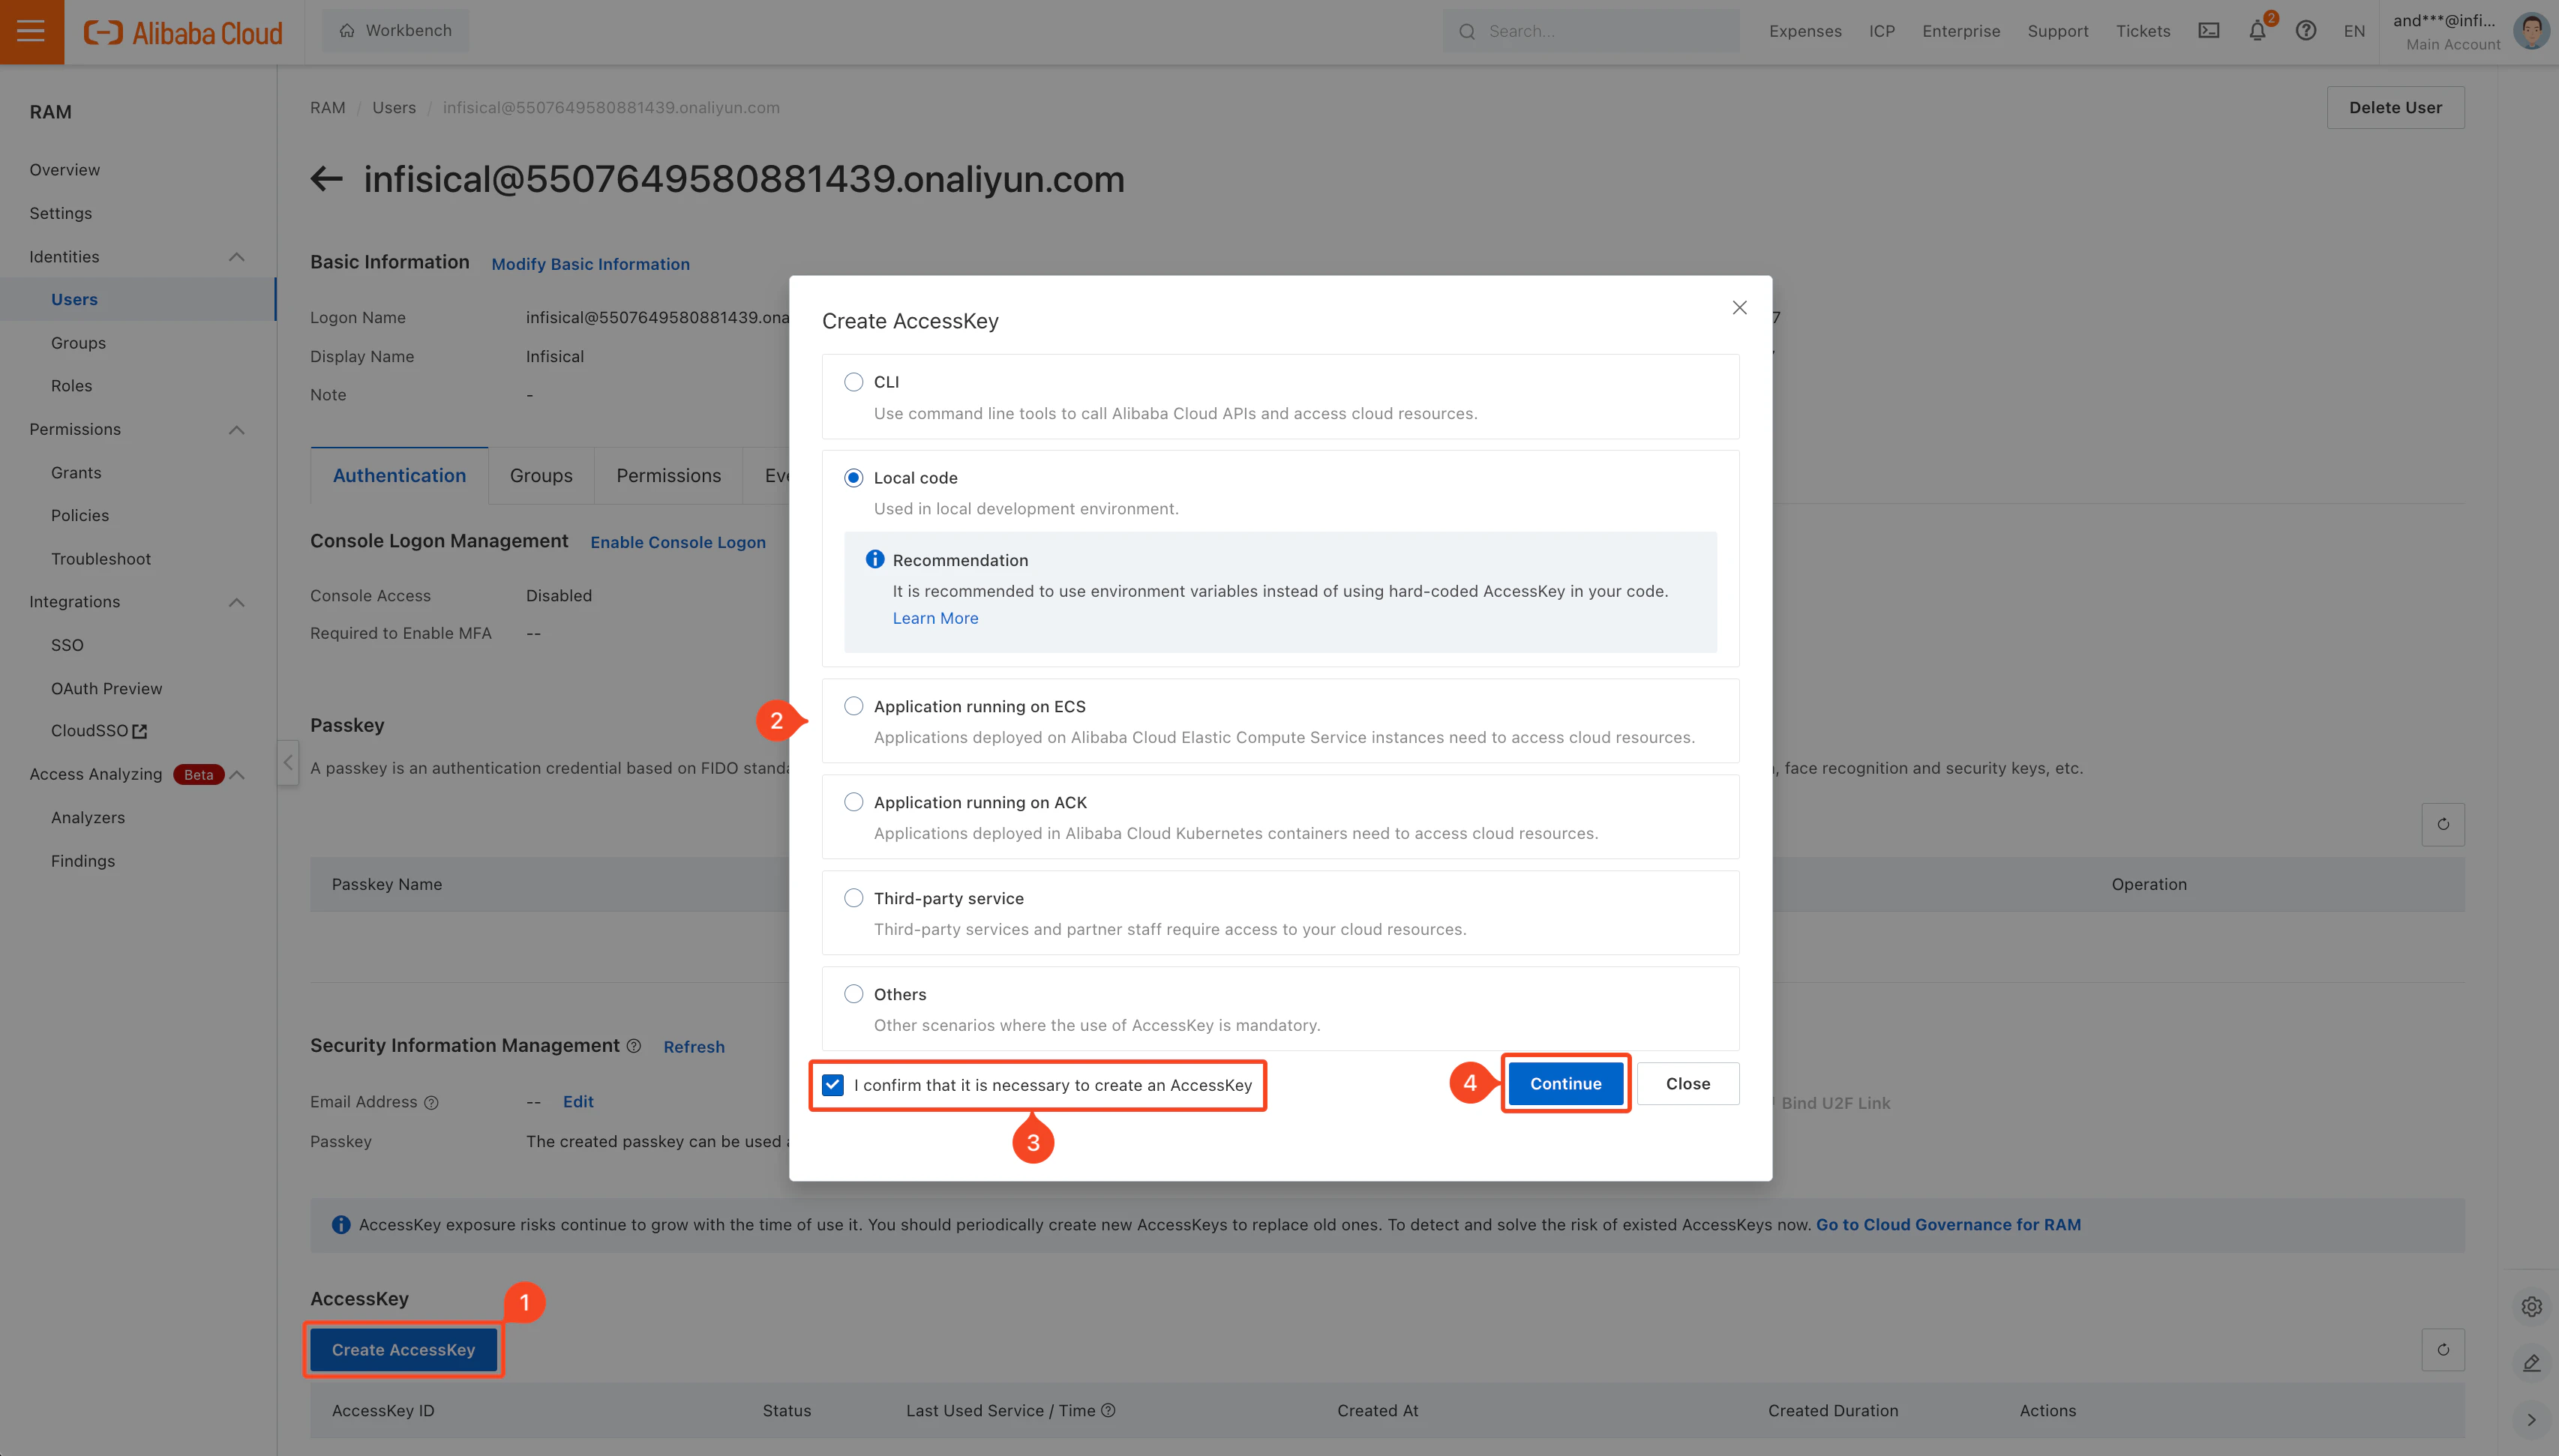This screenshot has width=2559, height=1456.
Task: Switch to the Authentication tab
Action: [399, 476]
